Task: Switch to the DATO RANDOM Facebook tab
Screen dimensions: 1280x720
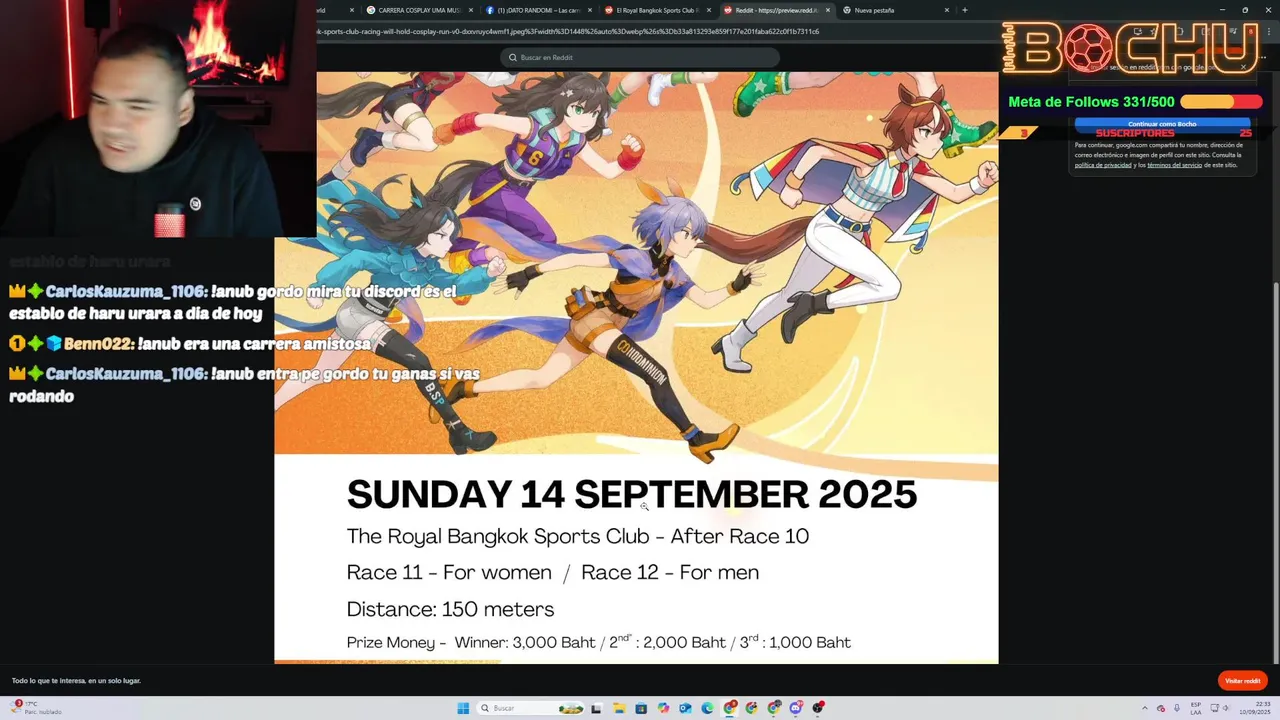Action: (538, 10)
